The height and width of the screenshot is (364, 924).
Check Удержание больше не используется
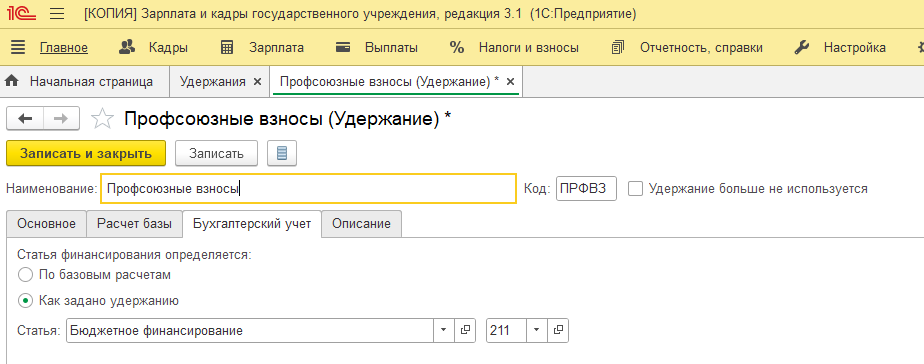point(635,189)
